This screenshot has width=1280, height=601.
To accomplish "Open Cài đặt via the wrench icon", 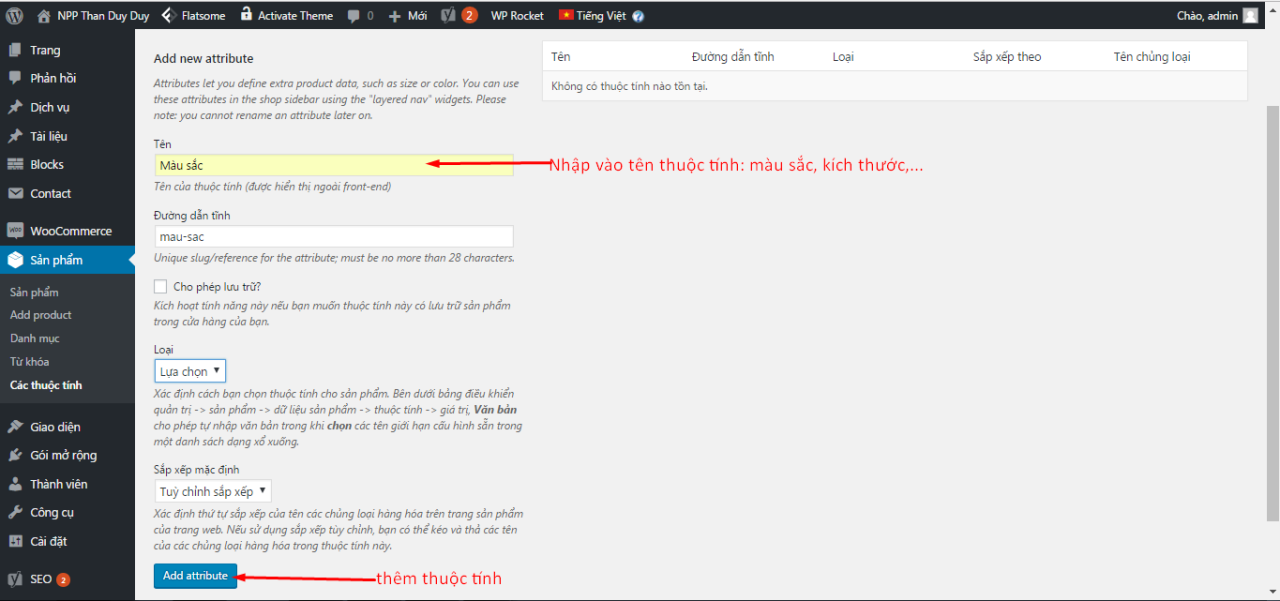I will point(14,540).
